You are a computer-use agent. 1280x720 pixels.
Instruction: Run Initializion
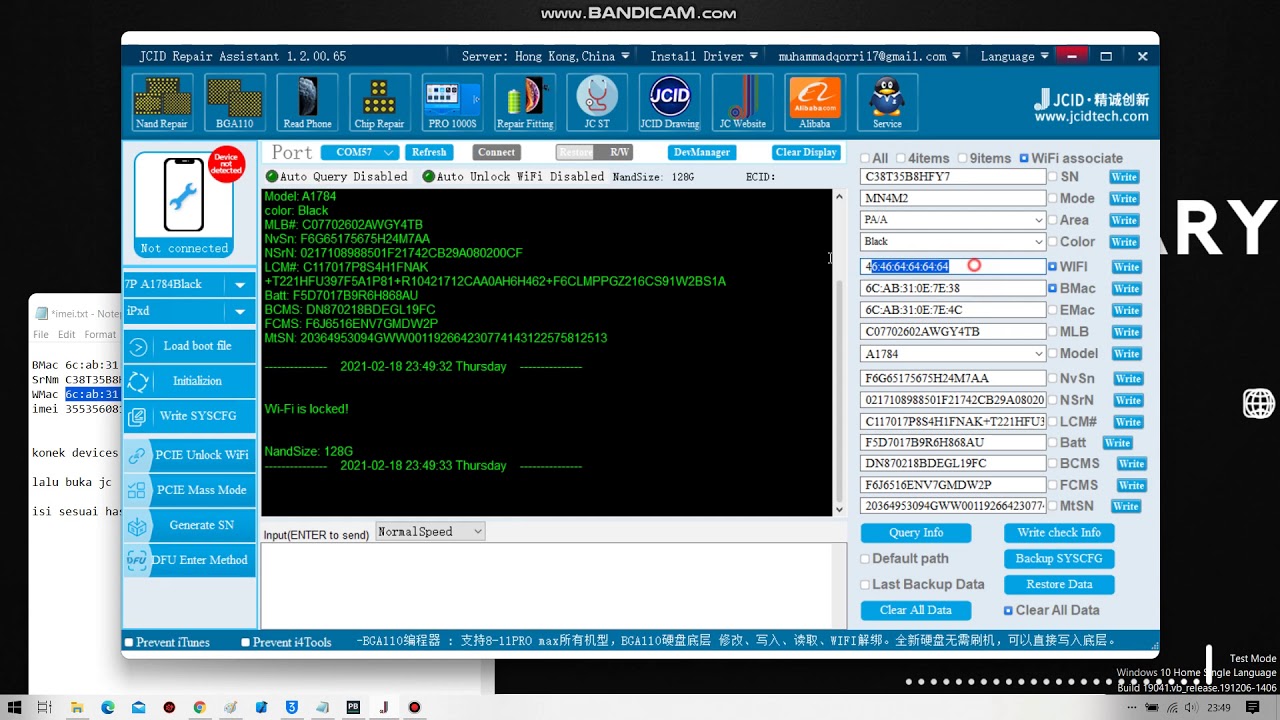(x=190, y=381)
